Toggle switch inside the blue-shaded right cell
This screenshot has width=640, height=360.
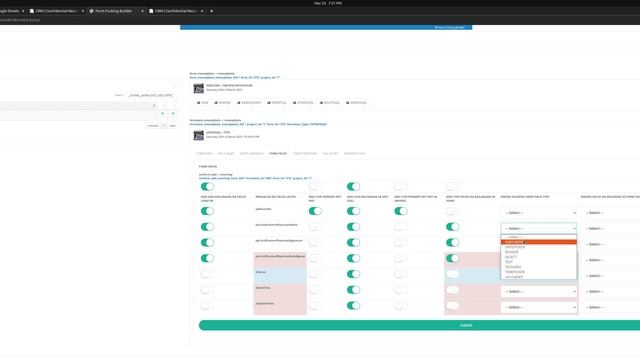[452, 274]
